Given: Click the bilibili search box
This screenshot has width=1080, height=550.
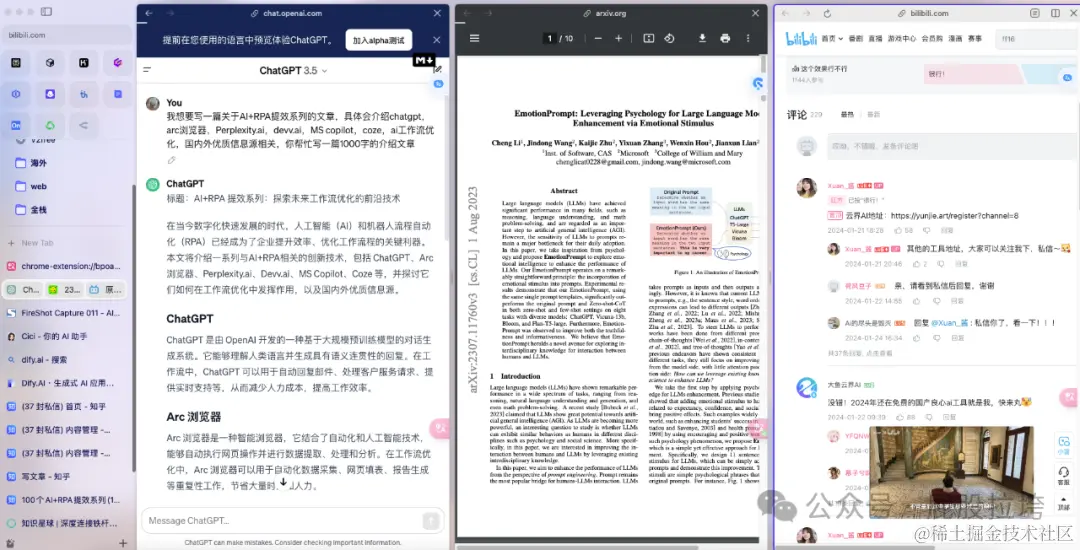Looking at the screenshot, I should tap(1037, 39).
